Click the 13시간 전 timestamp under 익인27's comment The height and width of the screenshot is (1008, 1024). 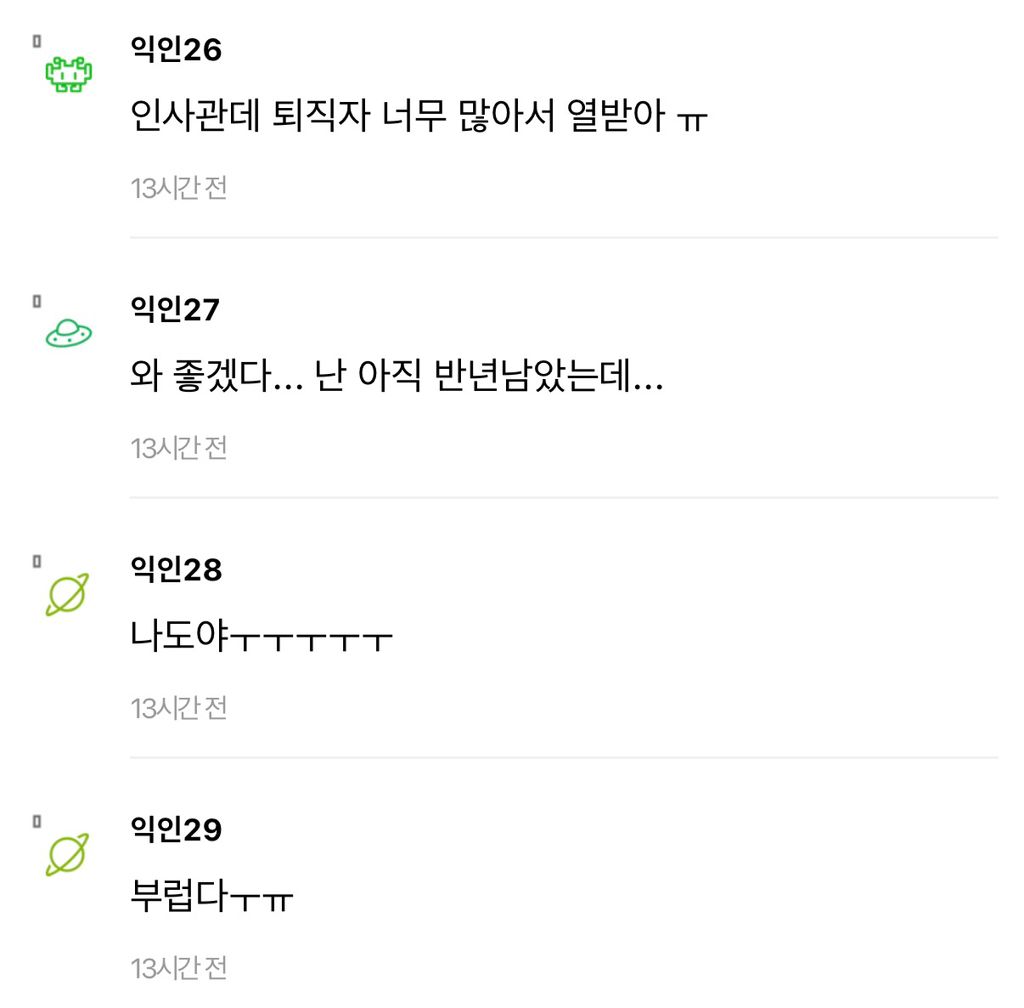coord(179,449)
